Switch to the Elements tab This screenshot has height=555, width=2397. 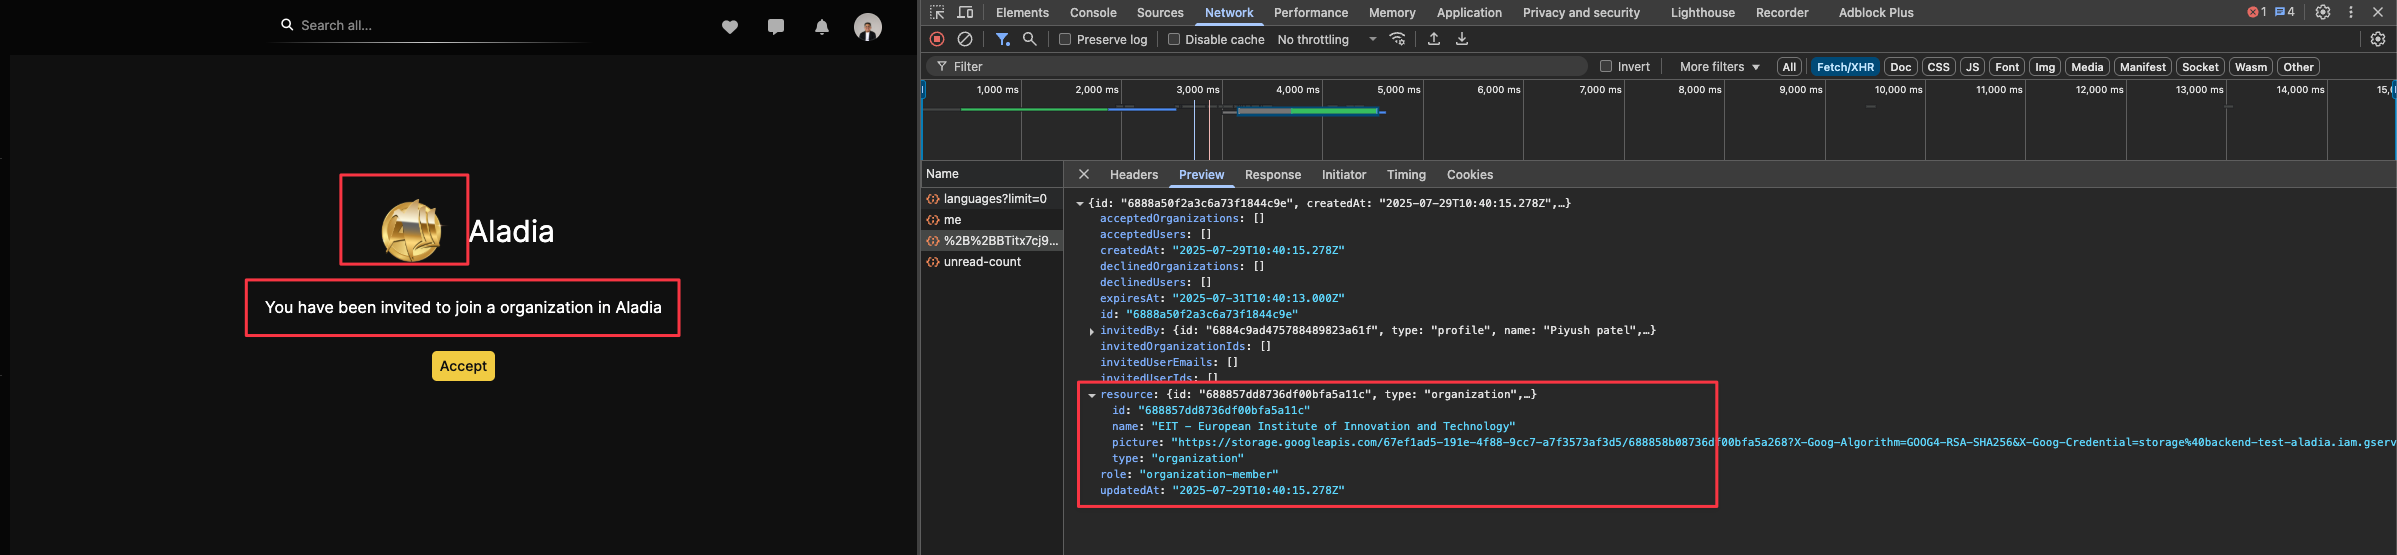[x=1022, y=12]
